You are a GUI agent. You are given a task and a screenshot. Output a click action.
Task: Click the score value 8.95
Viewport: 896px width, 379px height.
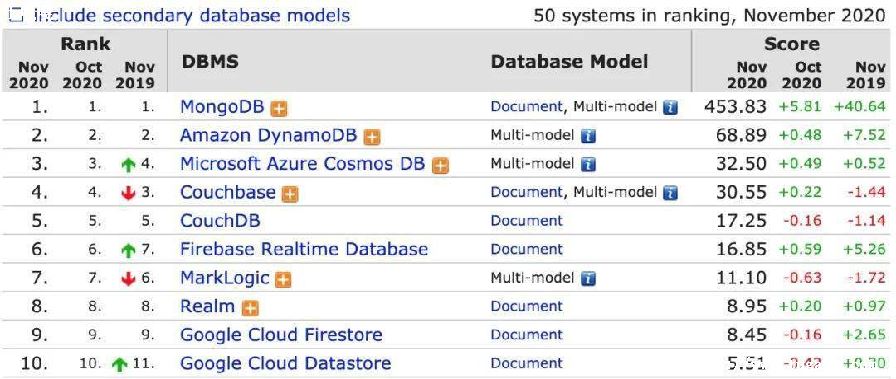(x=746, y=306)
